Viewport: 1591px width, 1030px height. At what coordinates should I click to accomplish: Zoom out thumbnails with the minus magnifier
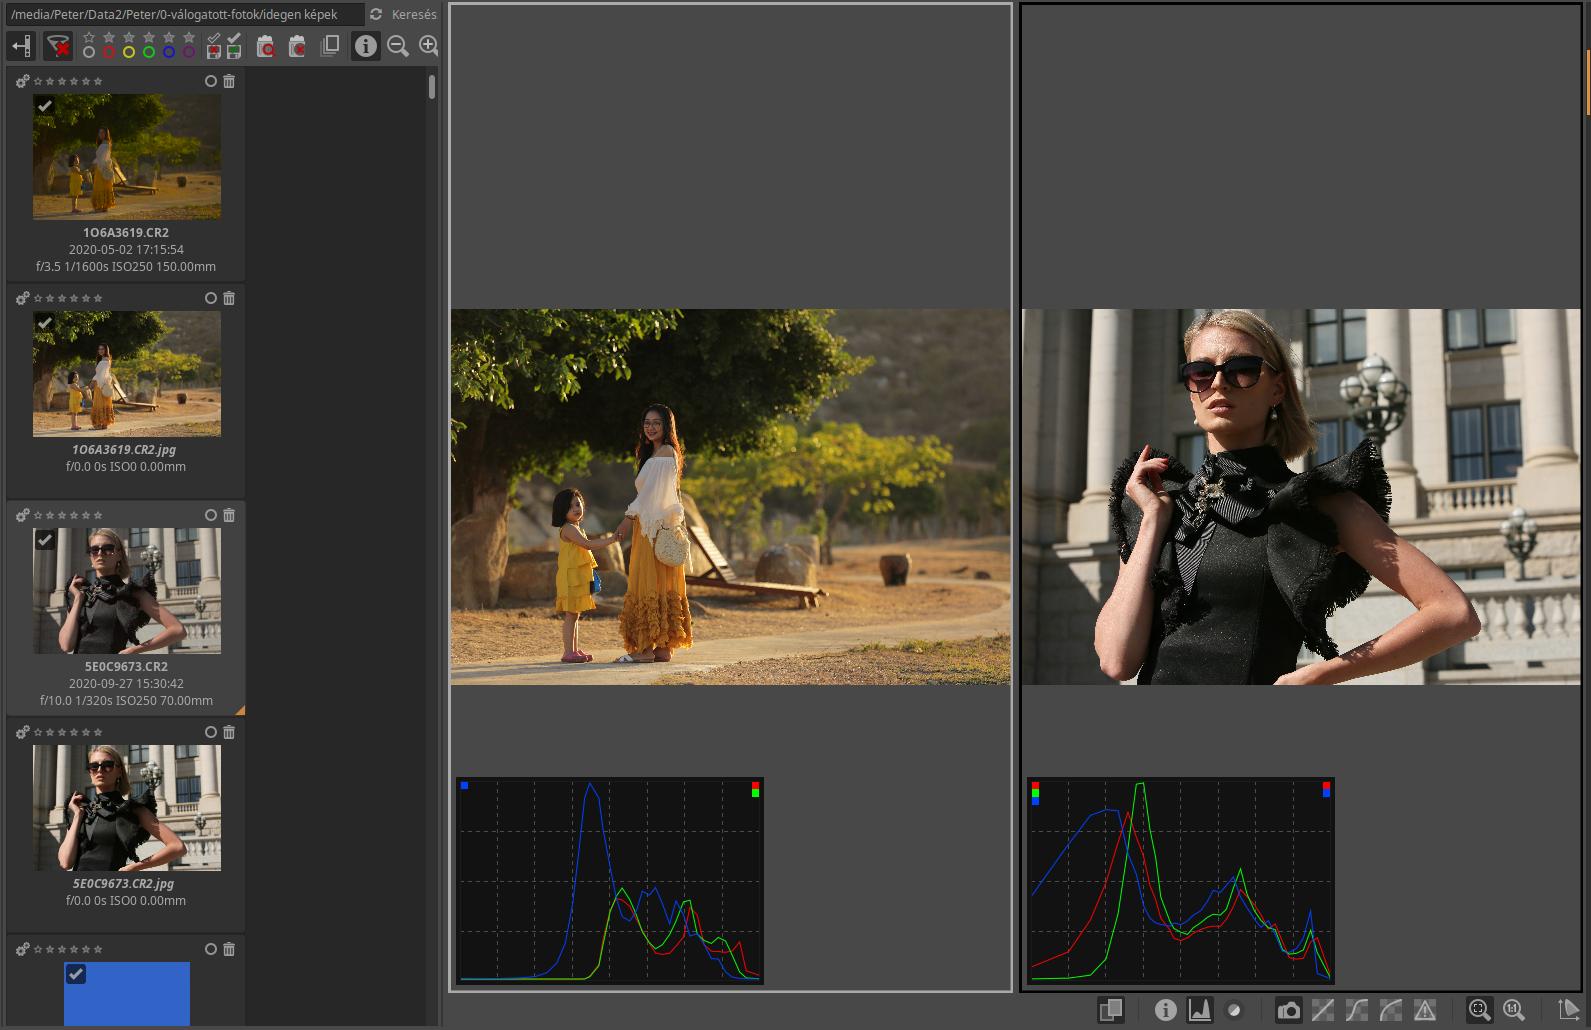pyautogui.click(x=398, y=46)
